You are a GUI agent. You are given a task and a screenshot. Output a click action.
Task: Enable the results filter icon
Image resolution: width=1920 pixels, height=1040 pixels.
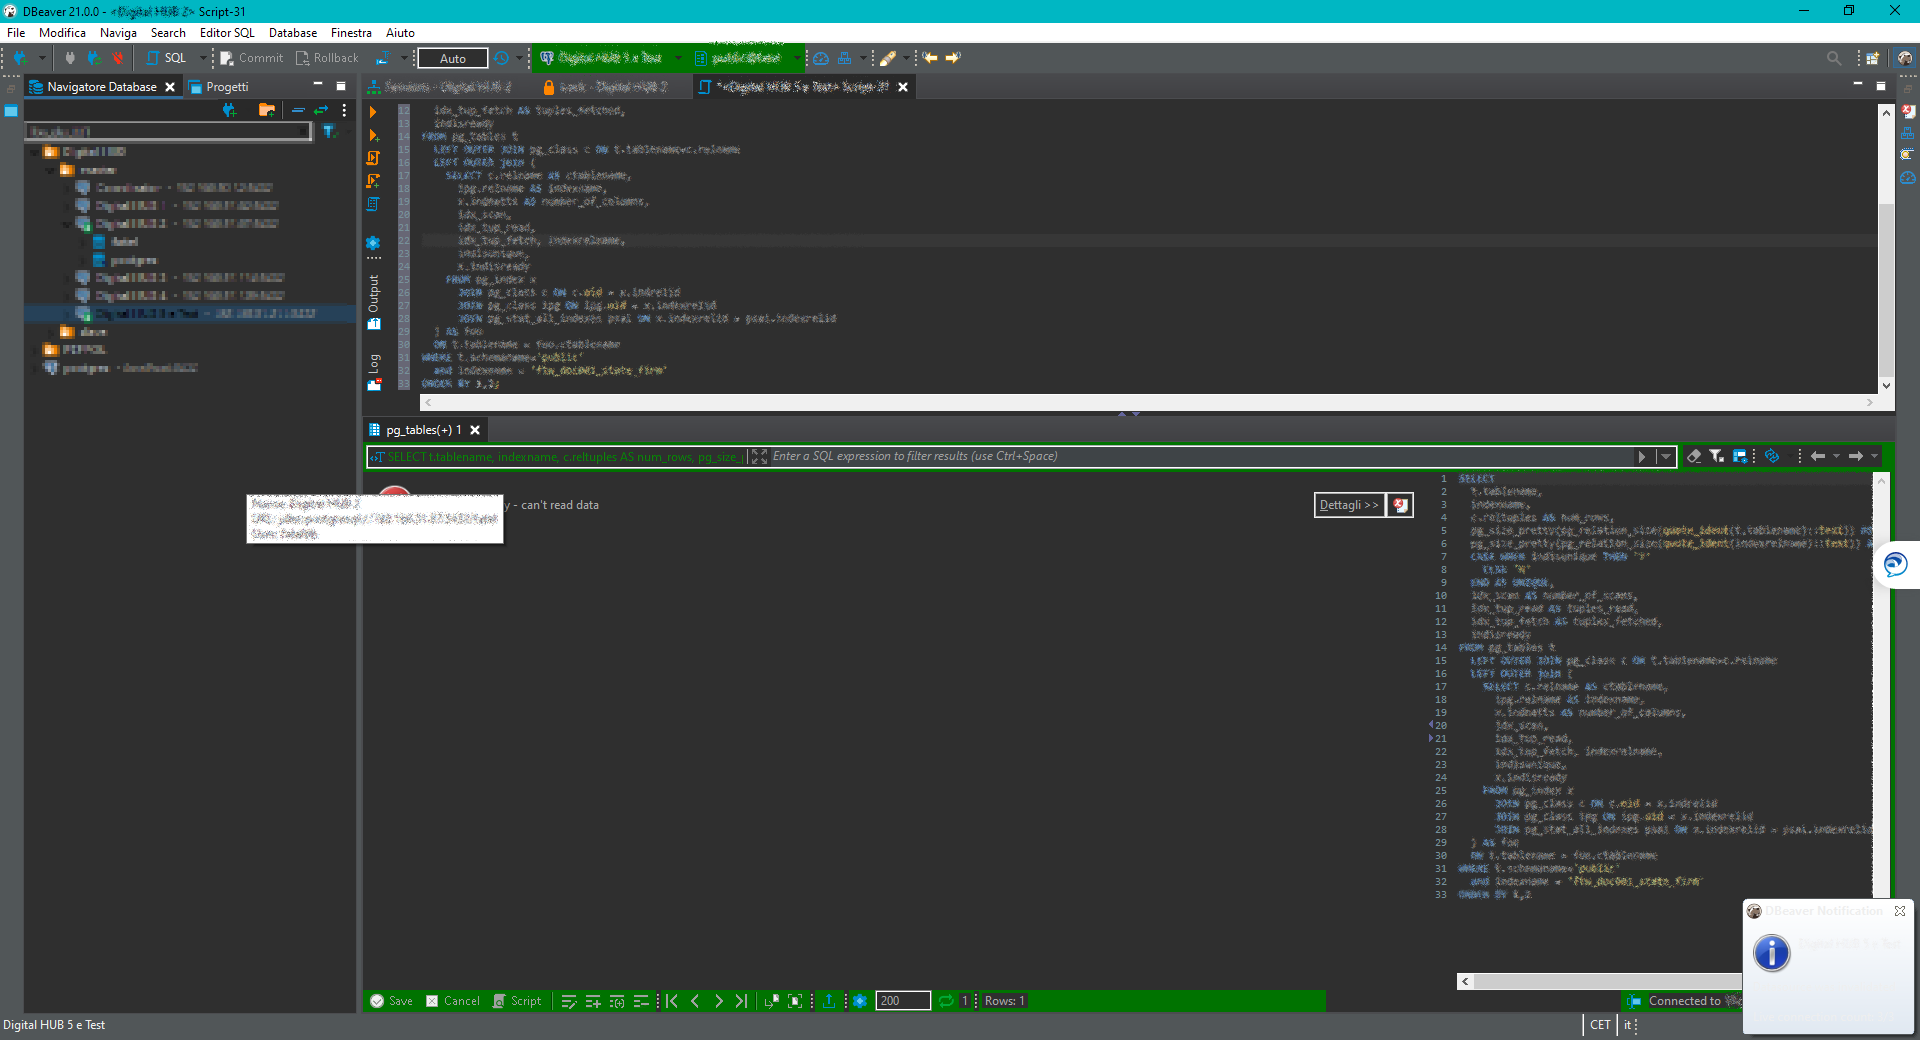click(1716, 456)
